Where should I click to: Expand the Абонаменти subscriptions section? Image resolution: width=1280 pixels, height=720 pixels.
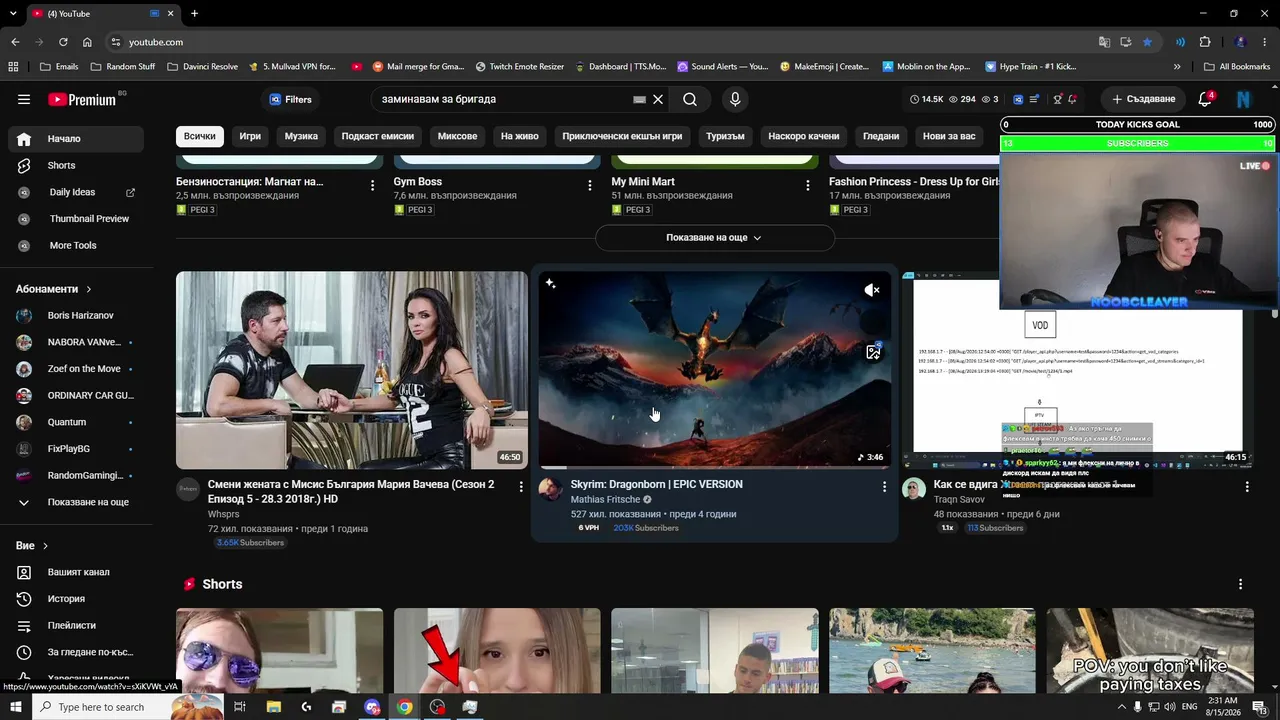tap(54, 289)
